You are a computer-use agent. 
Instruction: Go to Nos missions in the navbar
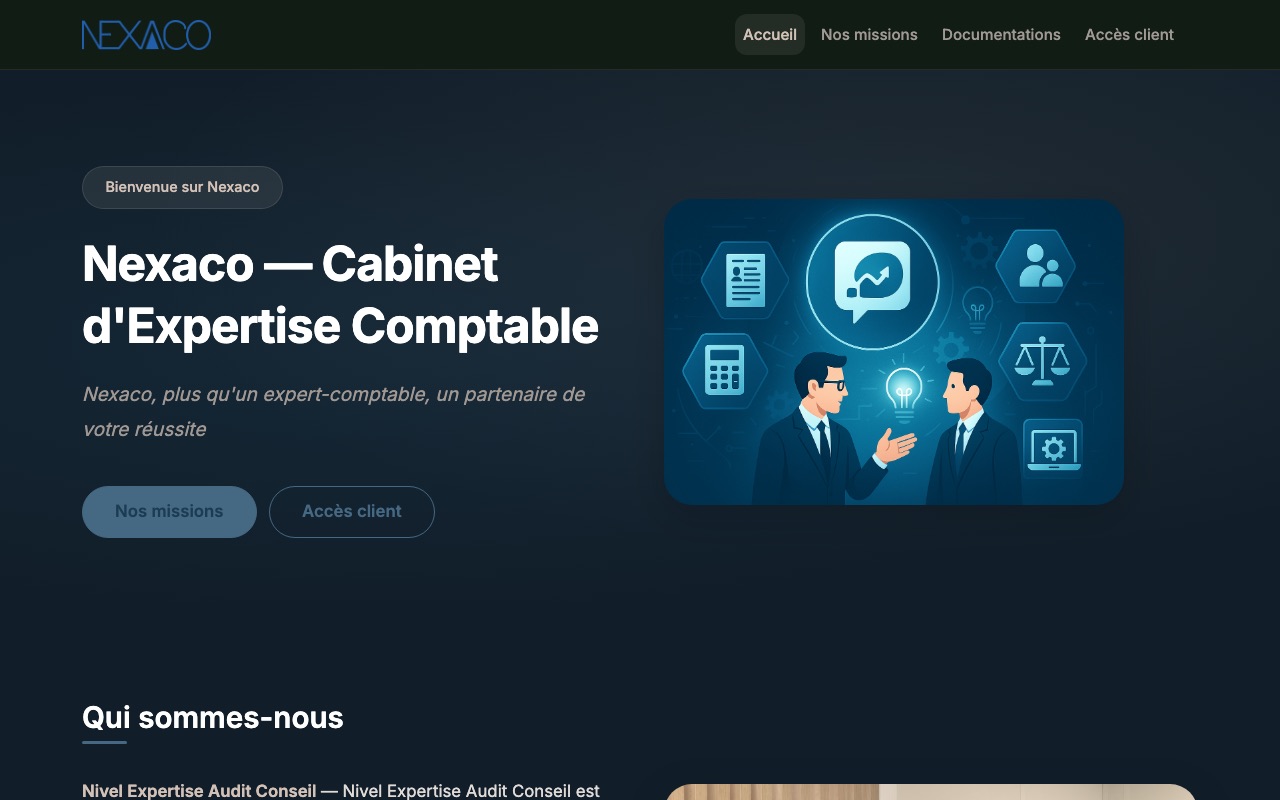coord(869,35)
